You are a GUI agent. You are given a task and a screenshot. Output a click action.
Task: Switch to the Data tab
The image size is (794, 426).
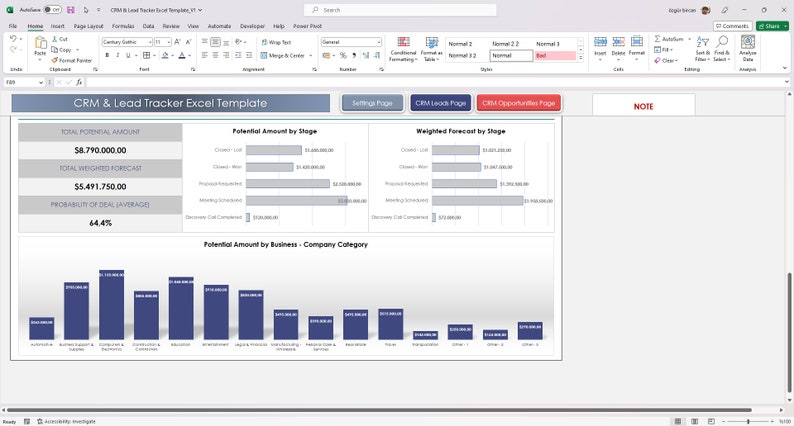point(148,26)
